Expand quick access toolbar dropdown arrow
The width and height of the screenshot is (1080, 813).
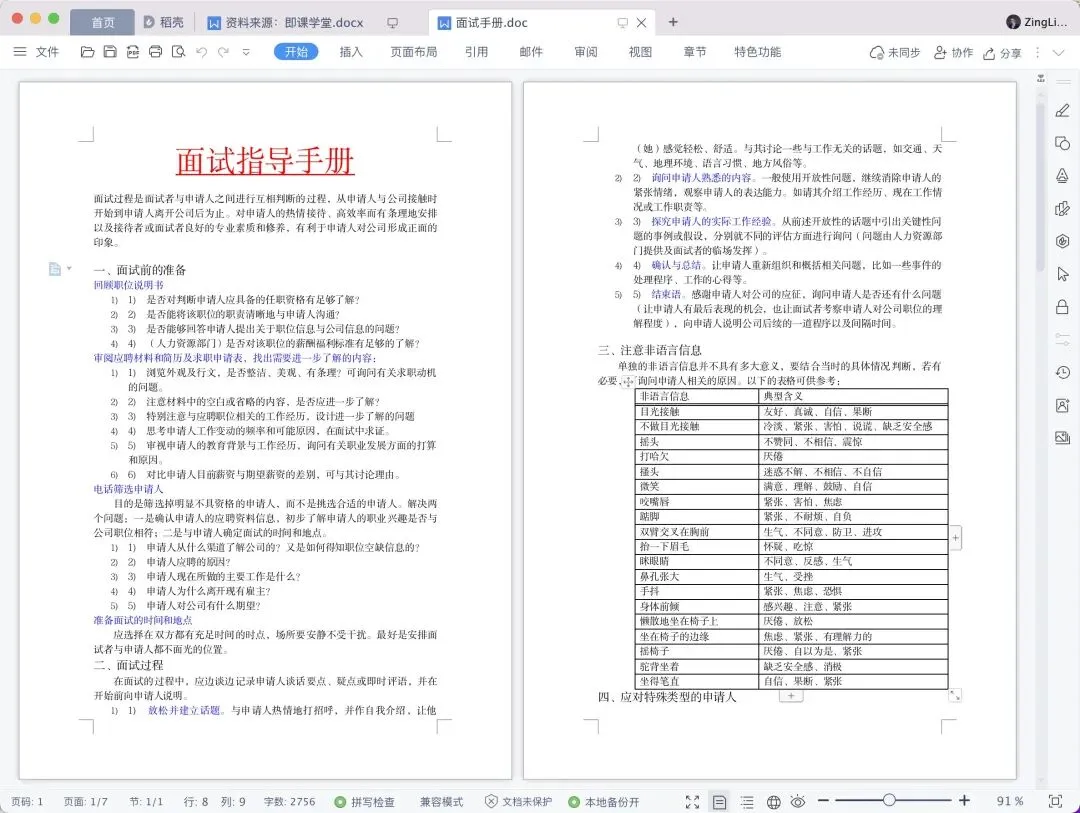(246, 52)
